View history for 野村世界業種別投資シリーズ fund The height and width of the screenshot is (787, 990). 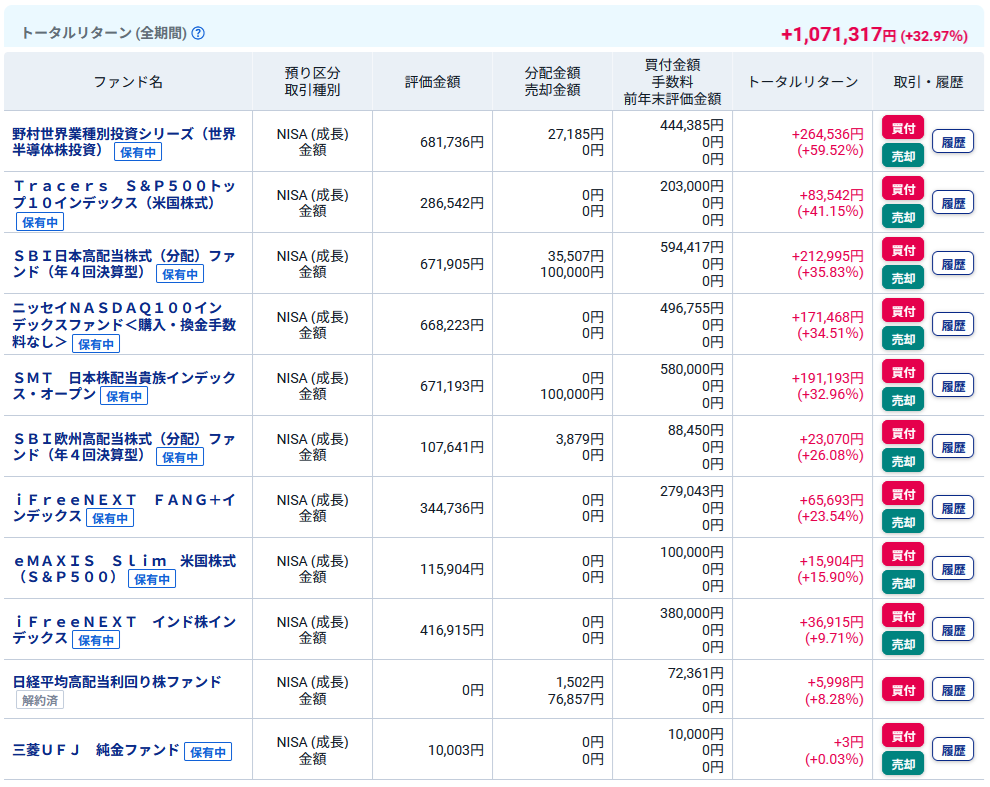click(x=953, y=142)
